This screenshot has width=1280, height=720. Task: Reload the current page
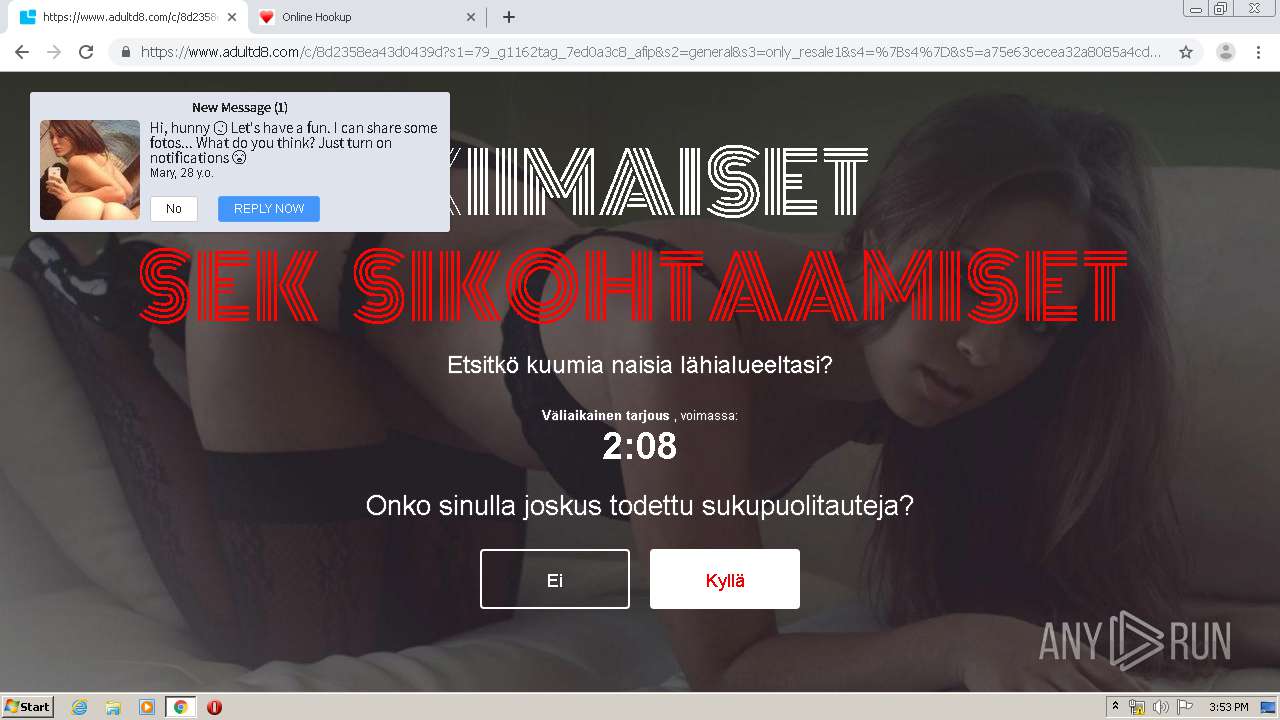tap(86, 52)
